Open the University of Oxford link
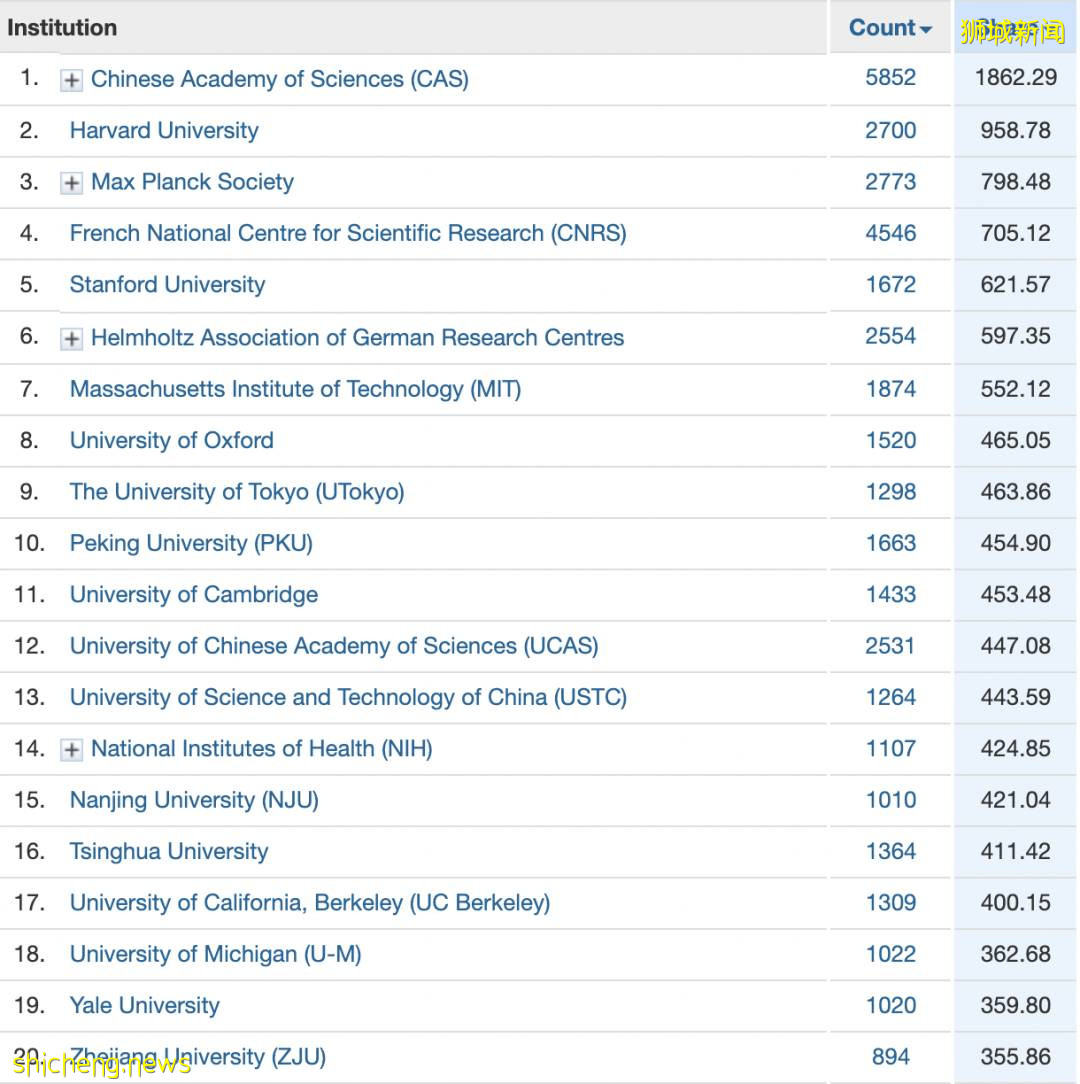This screenshot has width=1080, height=1084. click(171, 441)
